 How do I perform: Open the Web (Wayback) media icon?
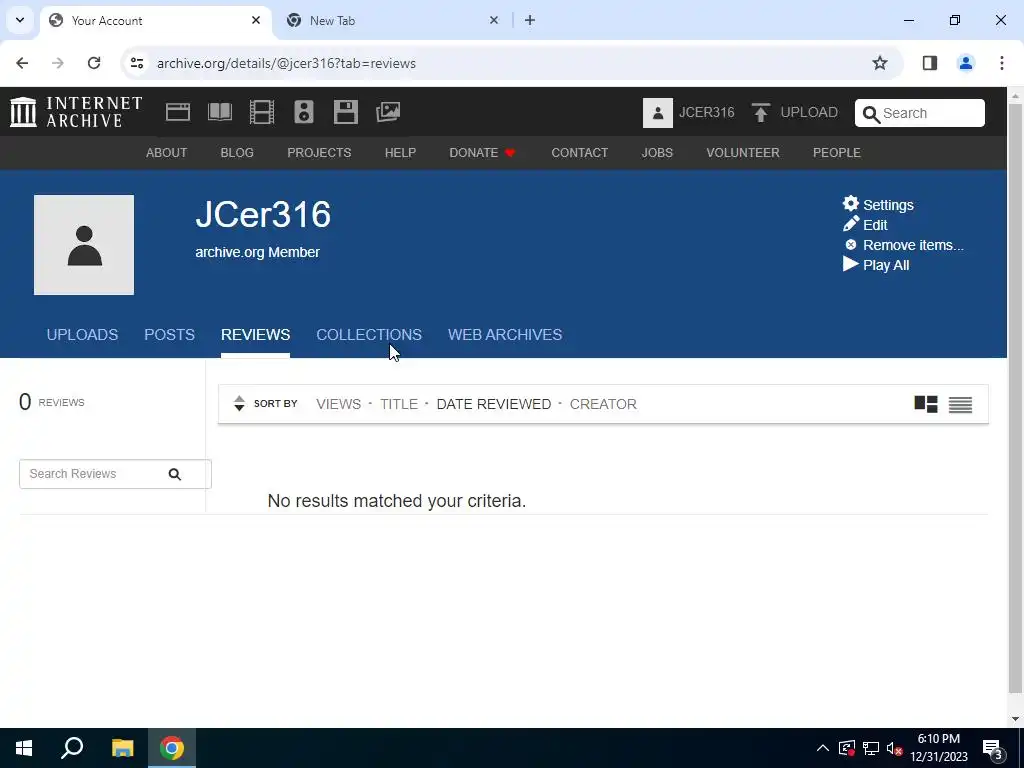click(178, 112)
